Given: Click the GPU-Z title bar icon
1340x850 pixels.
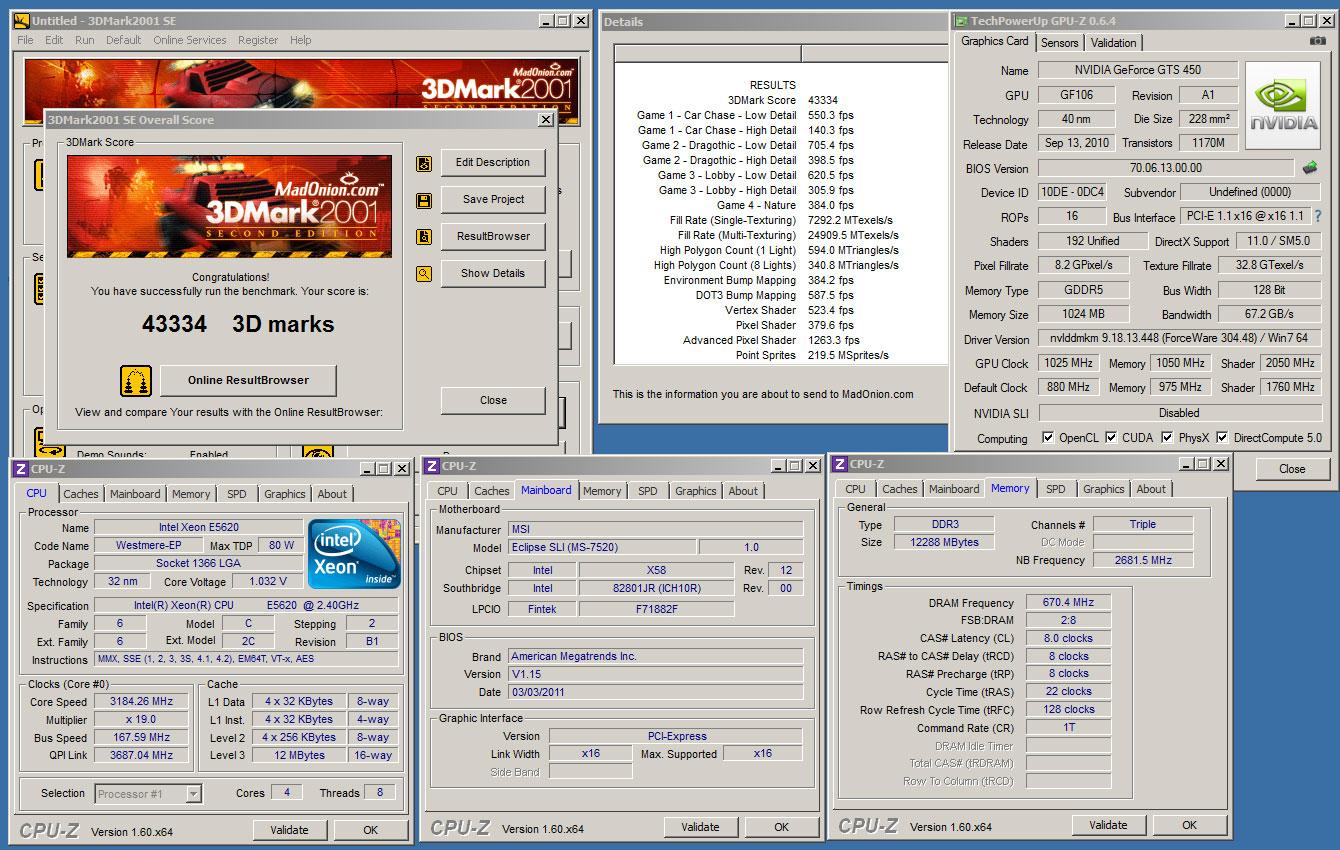Looking at the screenshot, I should click(961, 21).
